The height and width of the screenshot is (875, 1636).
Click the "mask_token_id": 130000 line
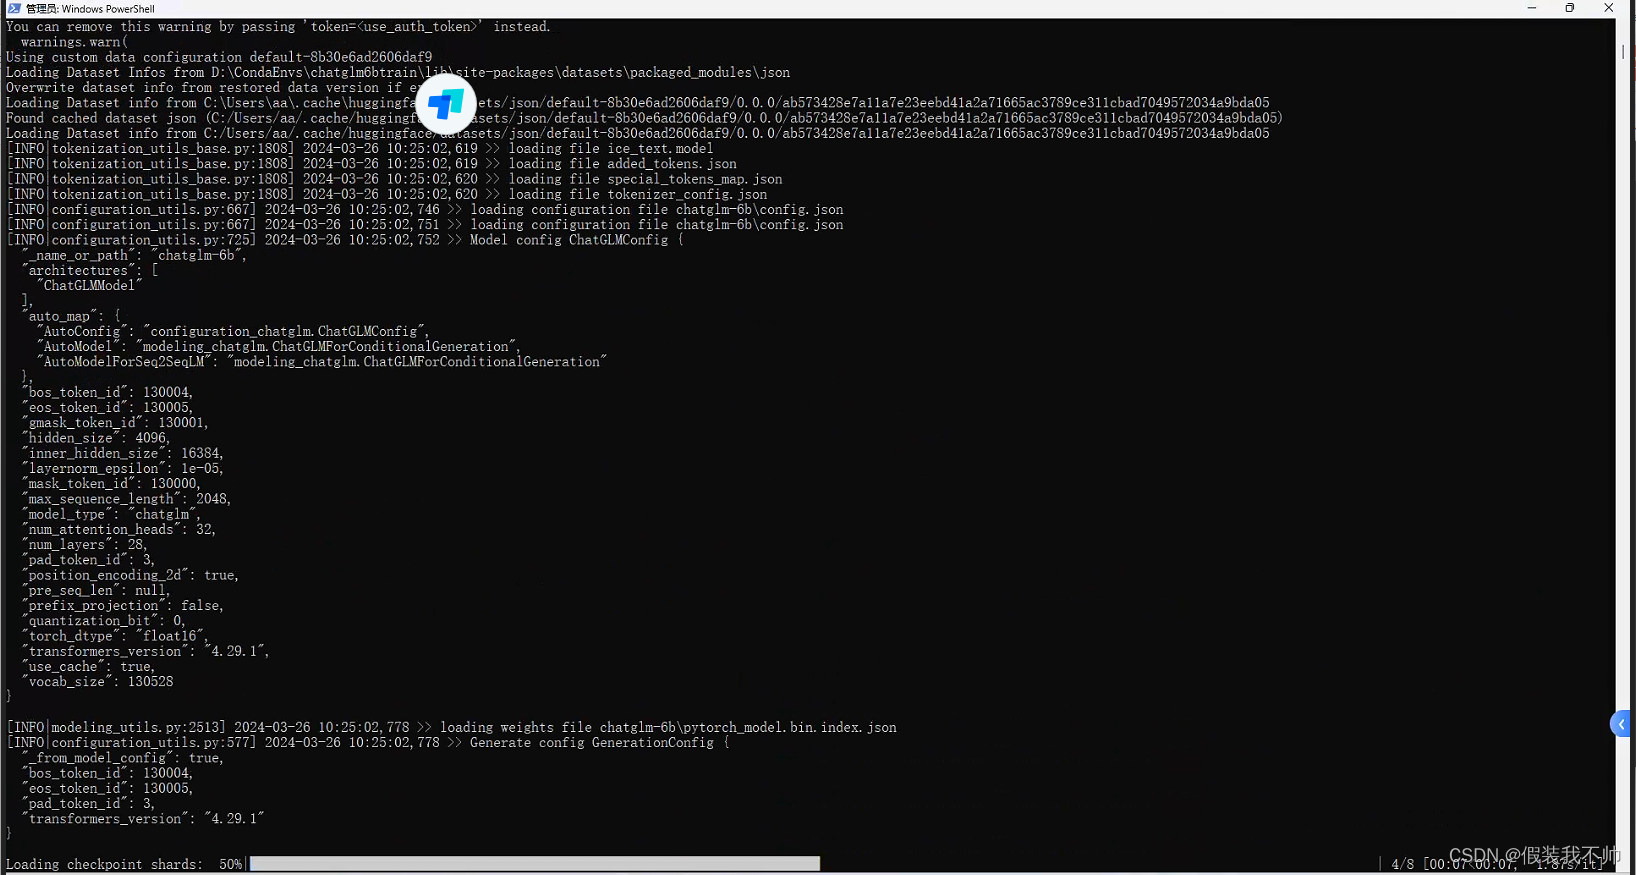pos(111,484)
